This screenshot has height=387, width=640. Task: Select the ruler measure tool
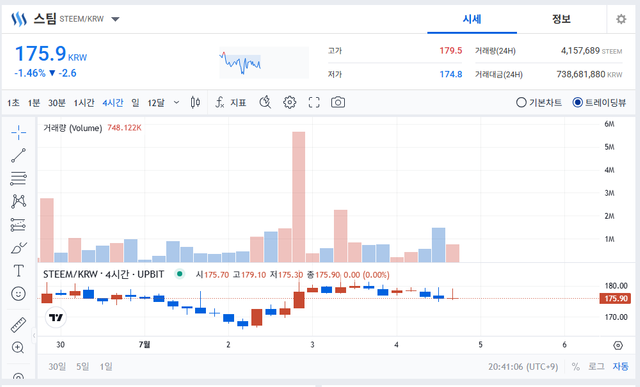pos(18,325)
